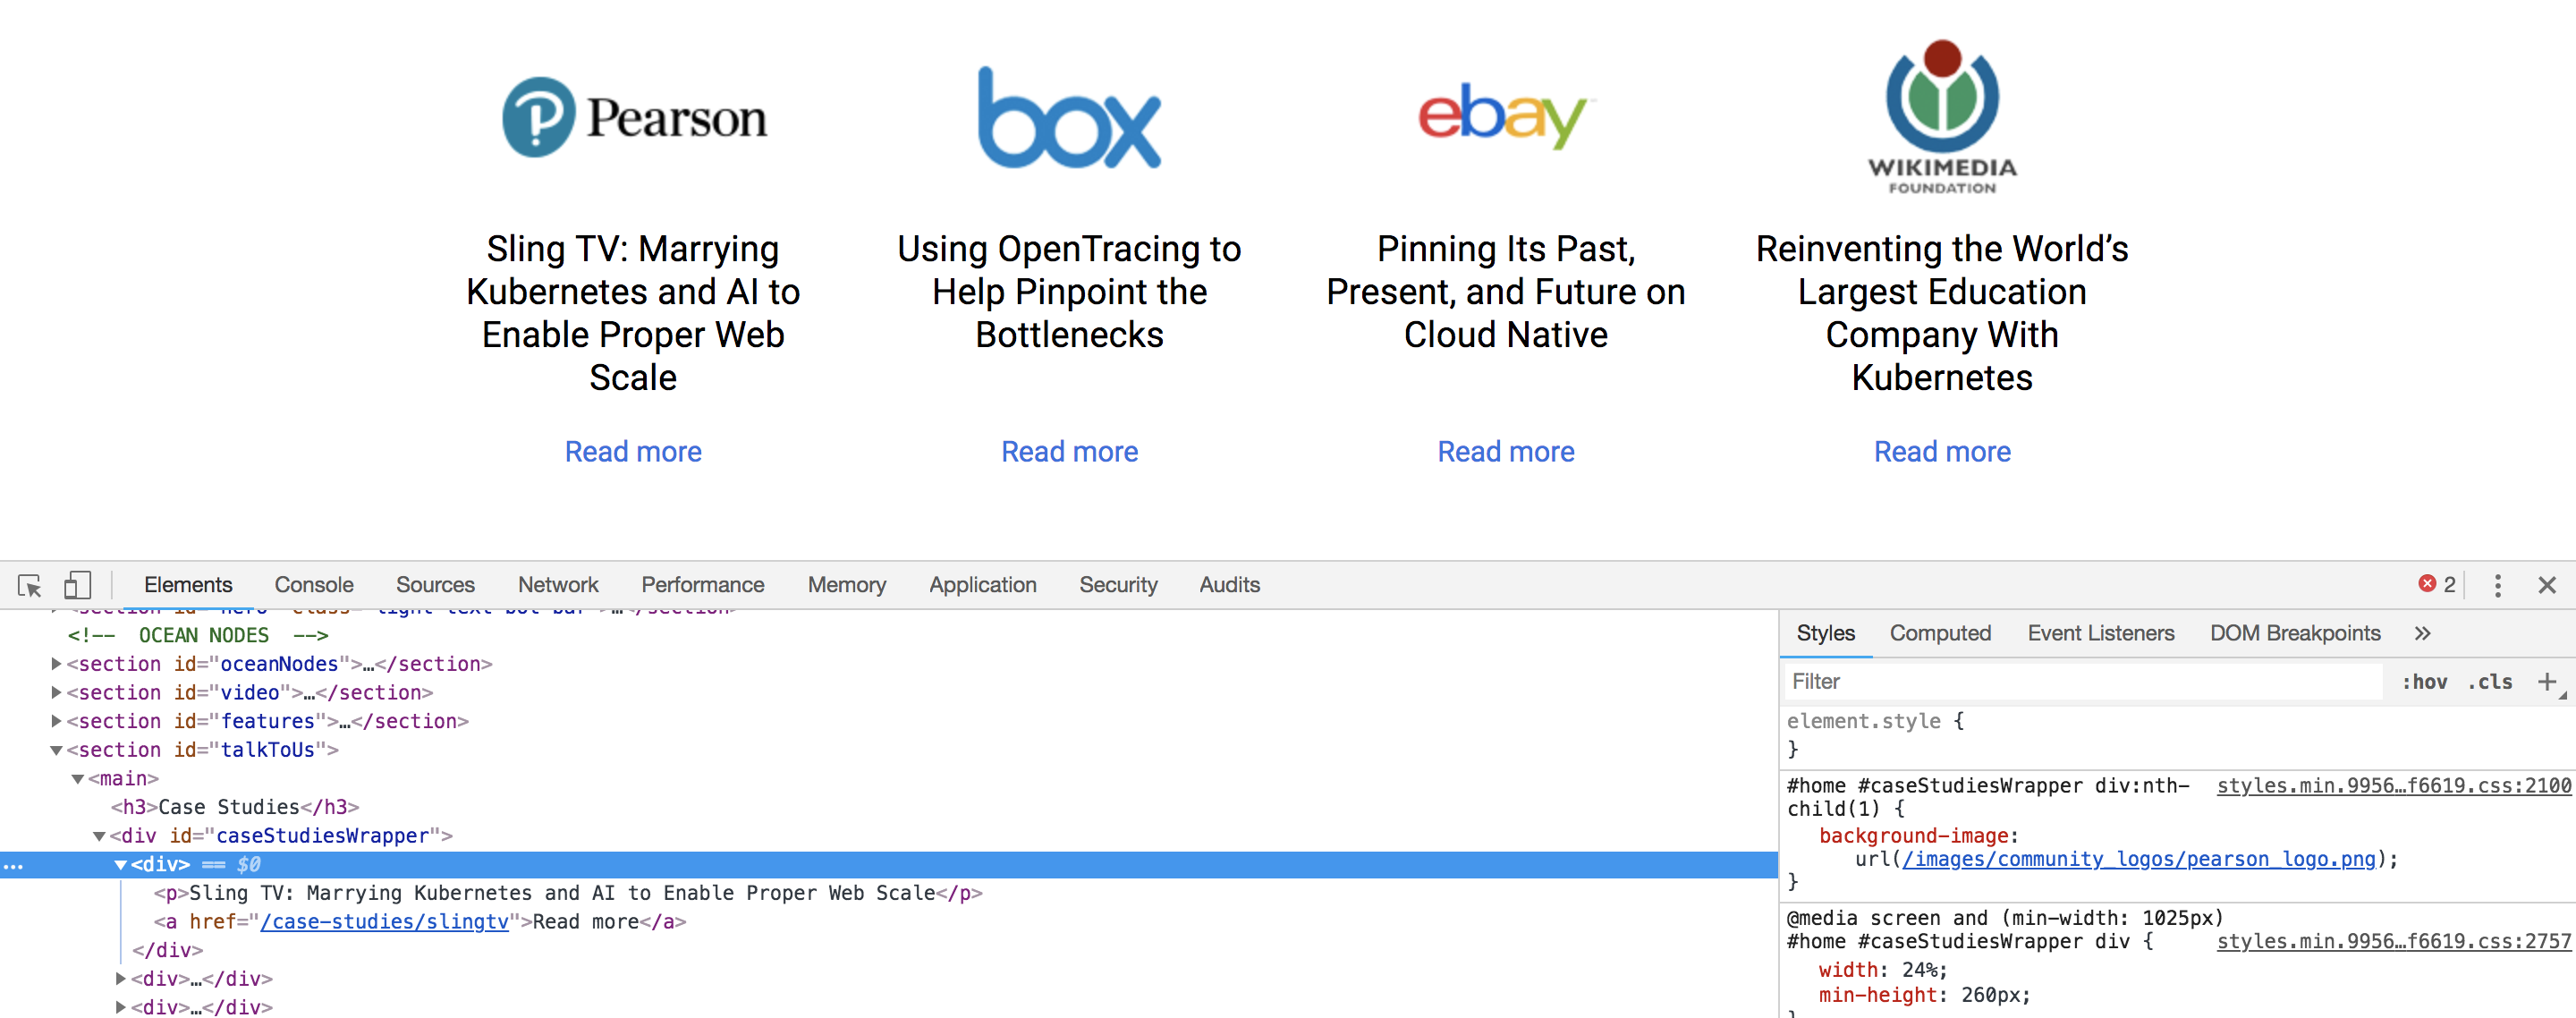The image size is (2576, 1018).
Task: Toggle the :hov element state panel
Action: click(x=2424, y=682)
